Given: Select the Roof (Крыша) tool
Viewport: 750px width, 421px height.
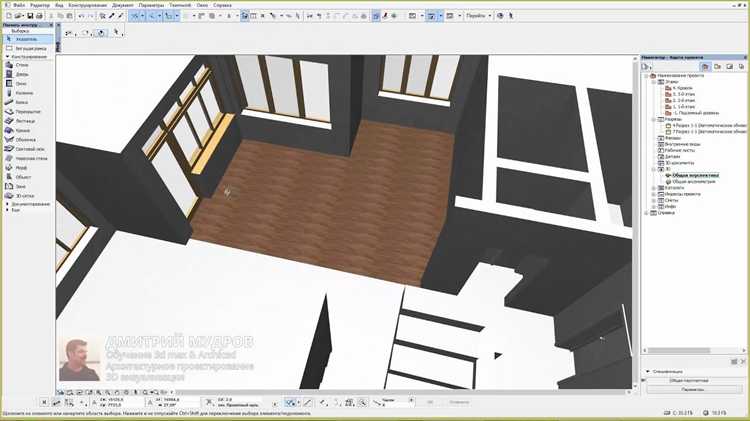Looking at the screenshot, I should (28, 130).
